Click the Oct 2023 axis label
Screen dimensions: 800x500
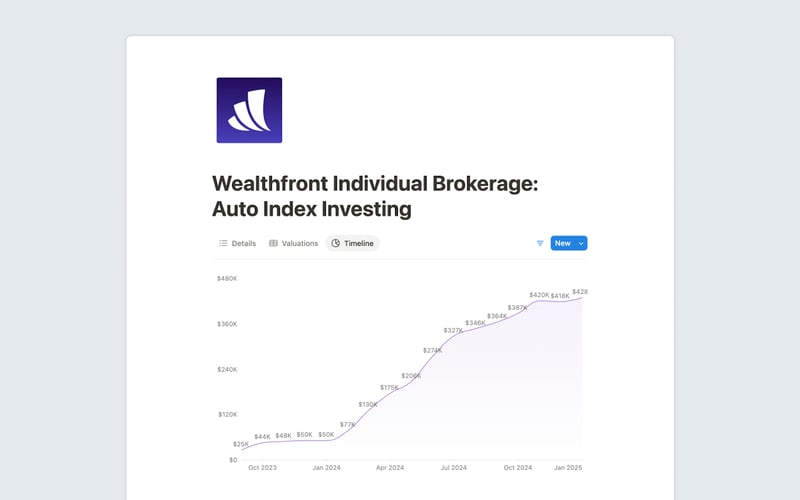(x=262, y=467)
